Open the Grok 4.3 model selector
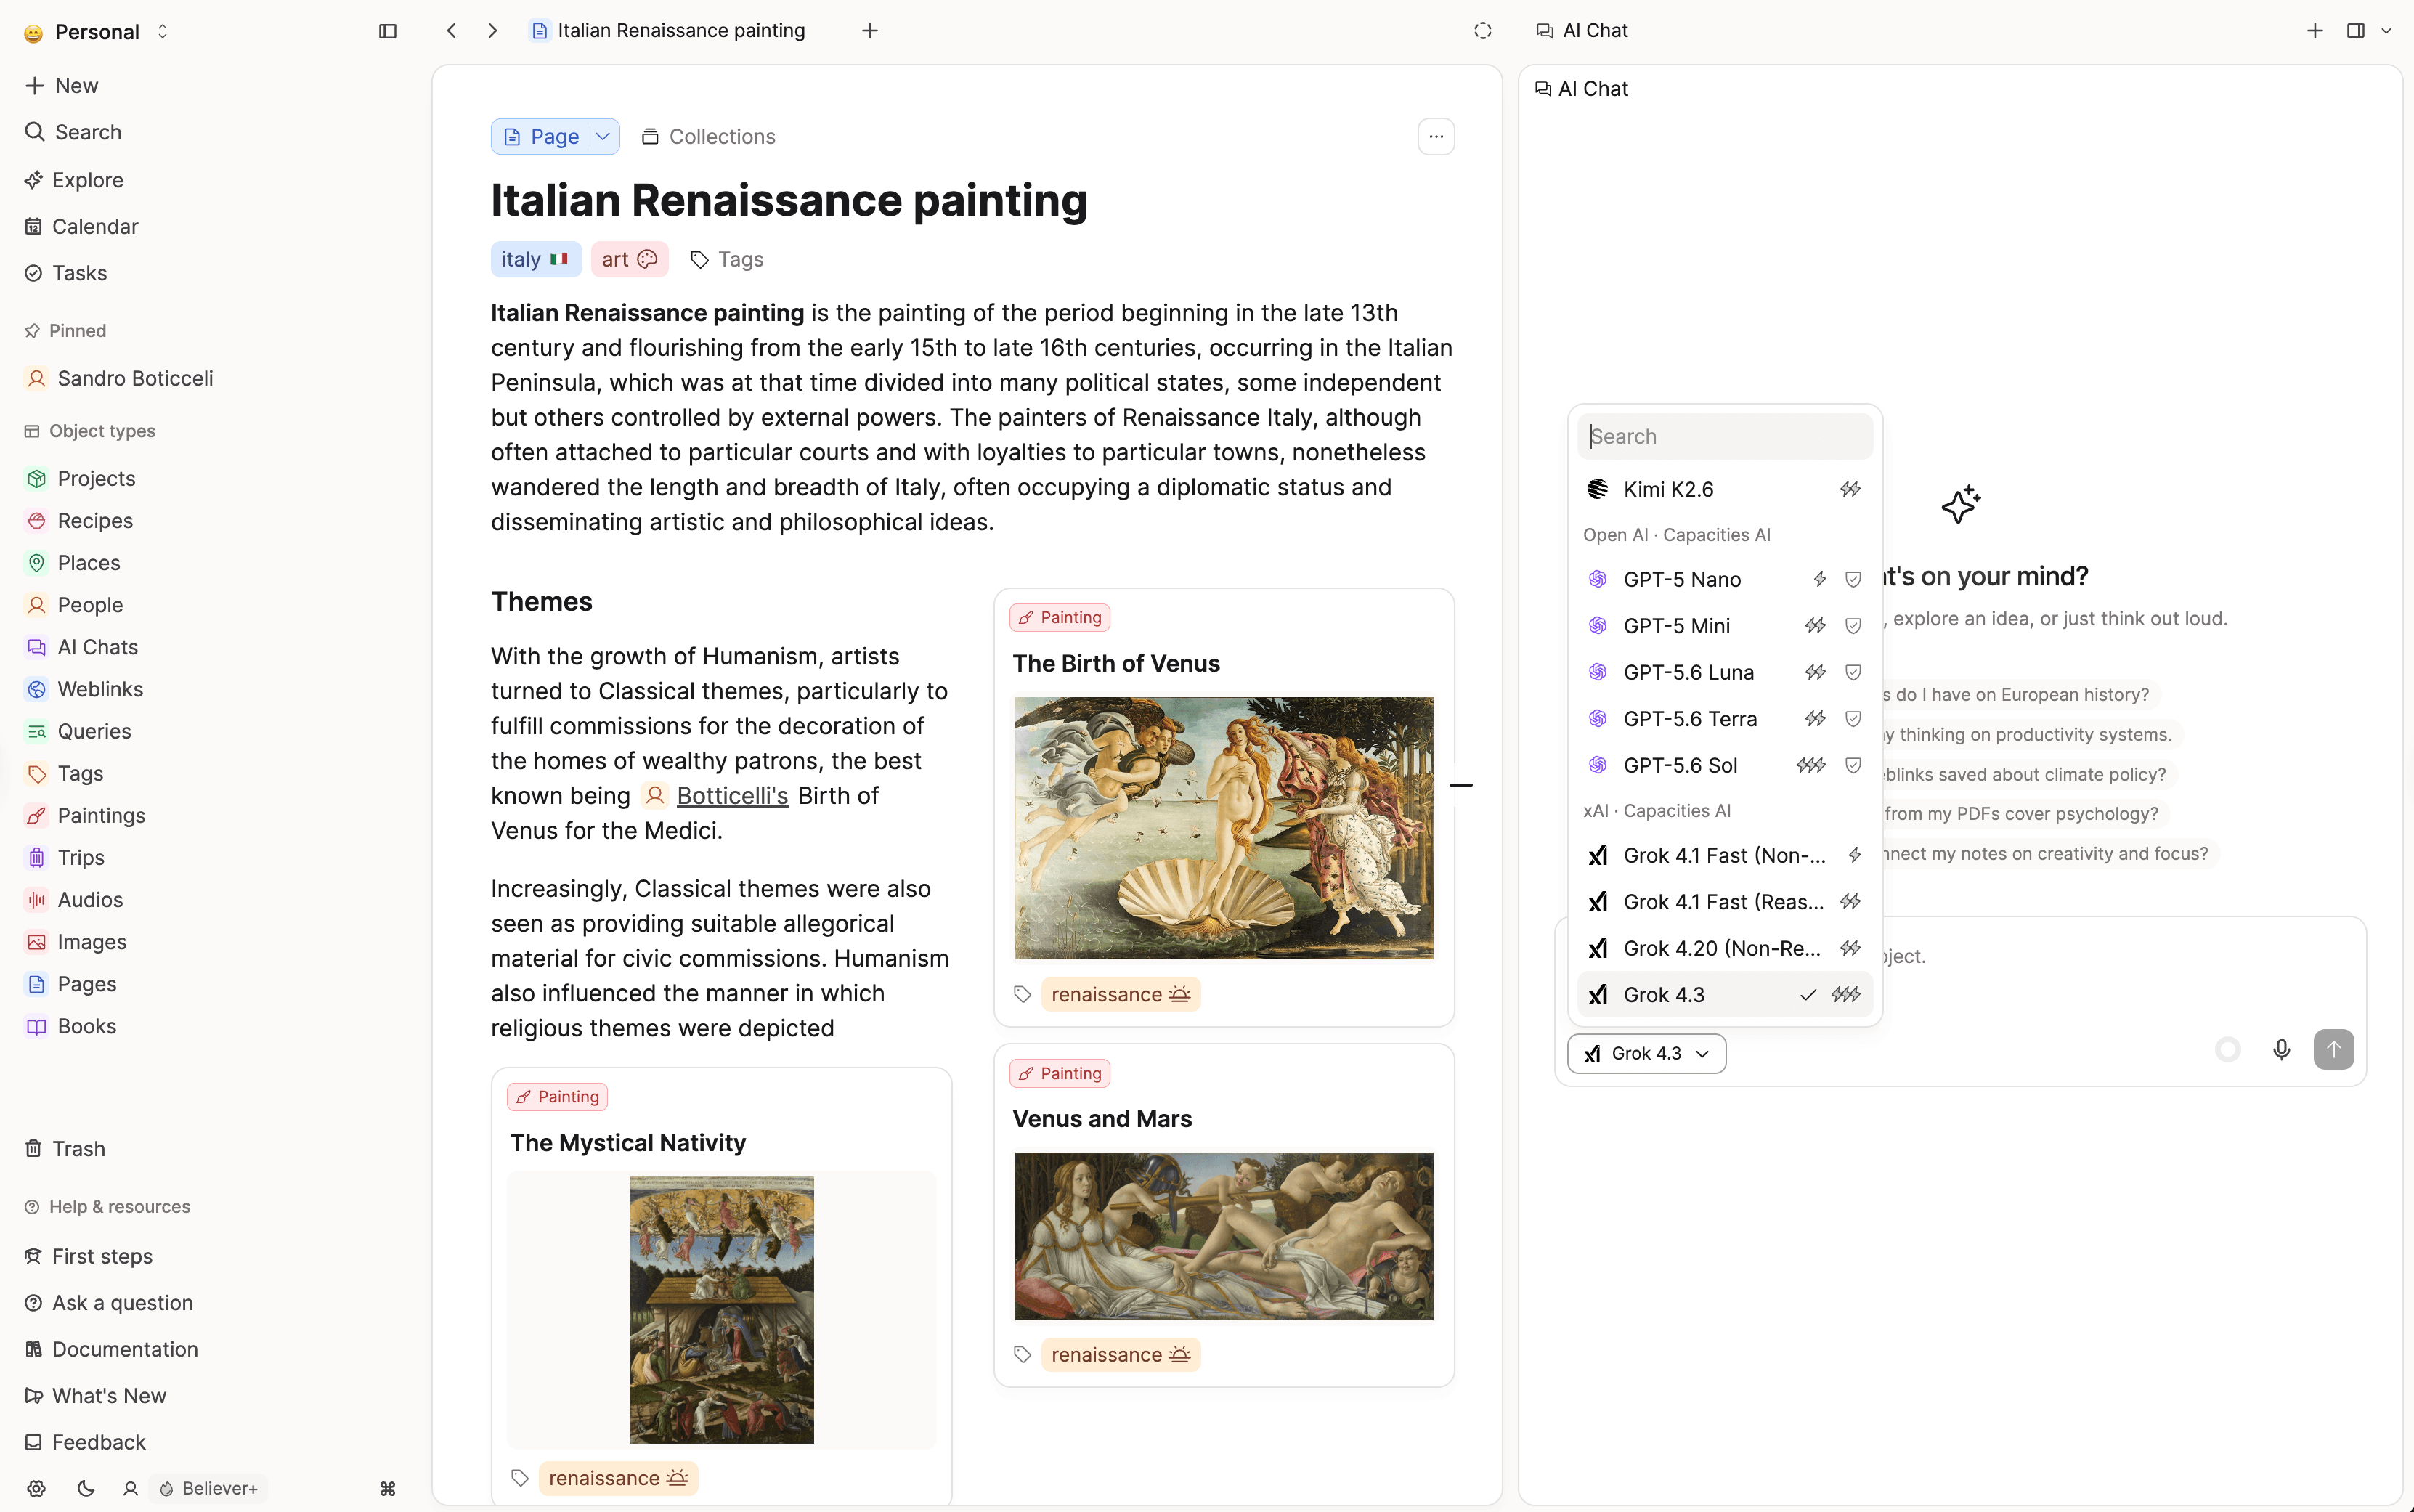Screen dimensions: 2414x1512 coord(1646,1054)
